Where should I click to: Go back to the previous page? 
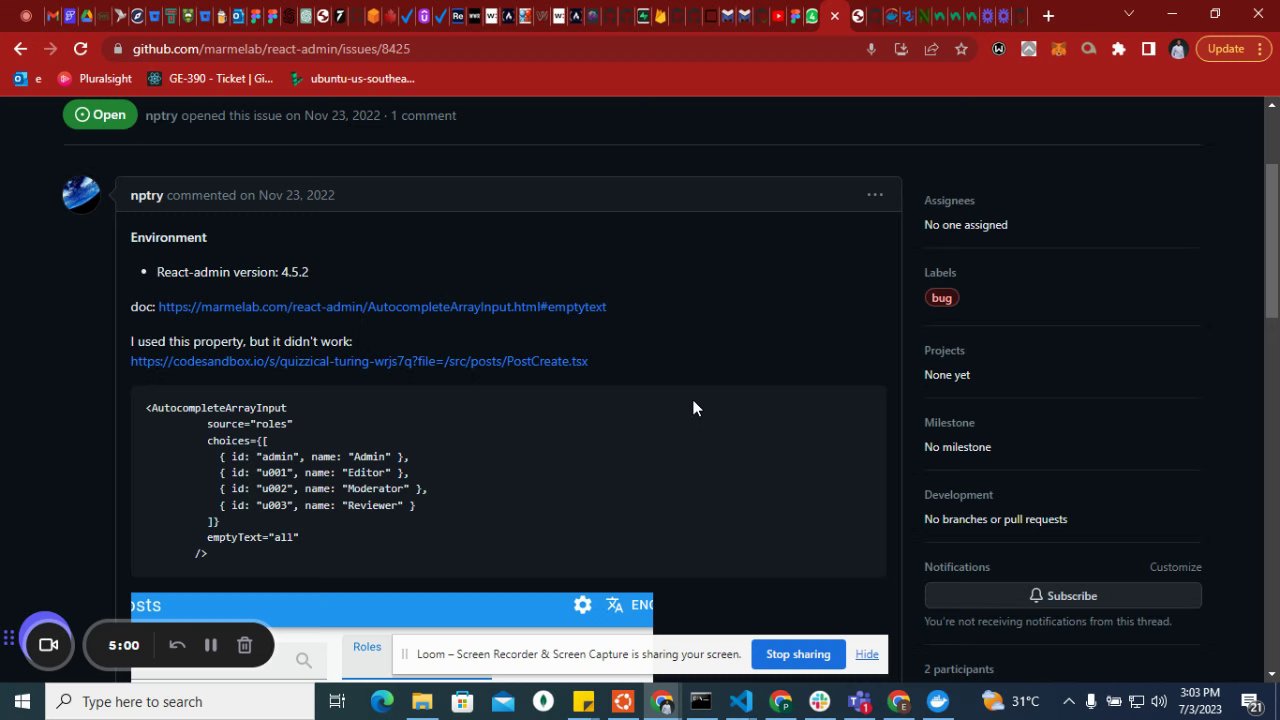[20, 49]
